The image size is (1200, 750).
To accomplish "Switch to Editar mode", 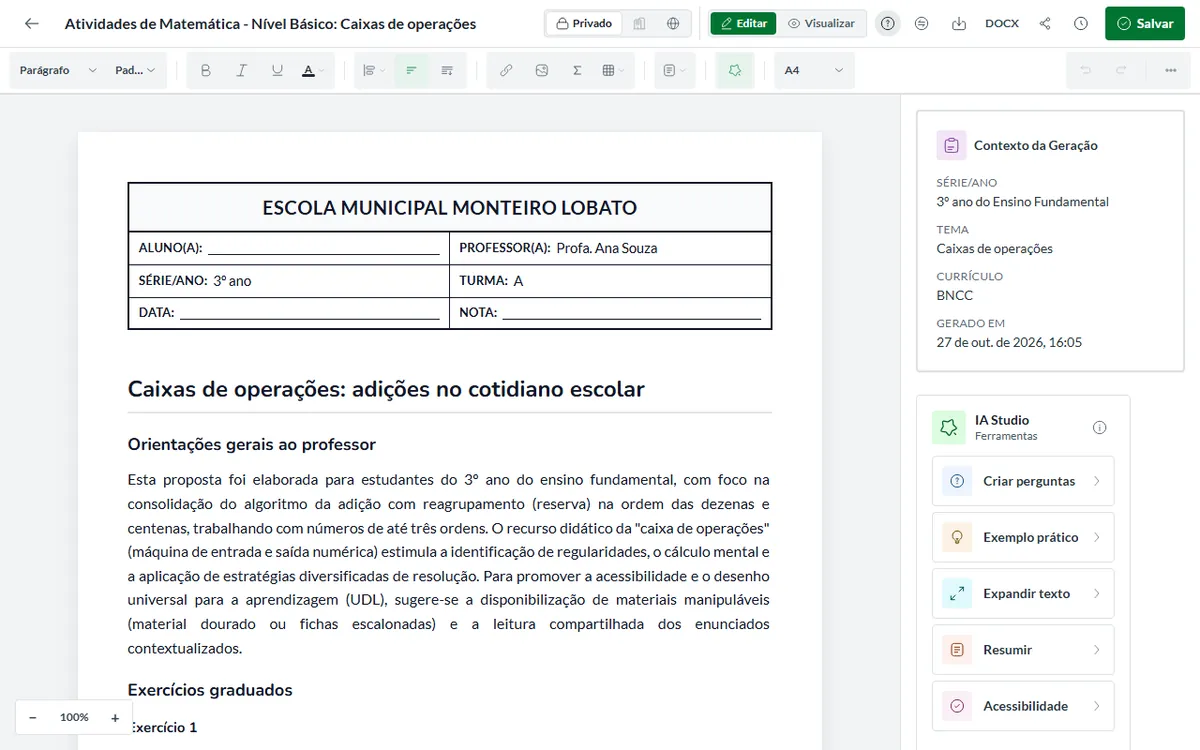I will click(743, 23).
